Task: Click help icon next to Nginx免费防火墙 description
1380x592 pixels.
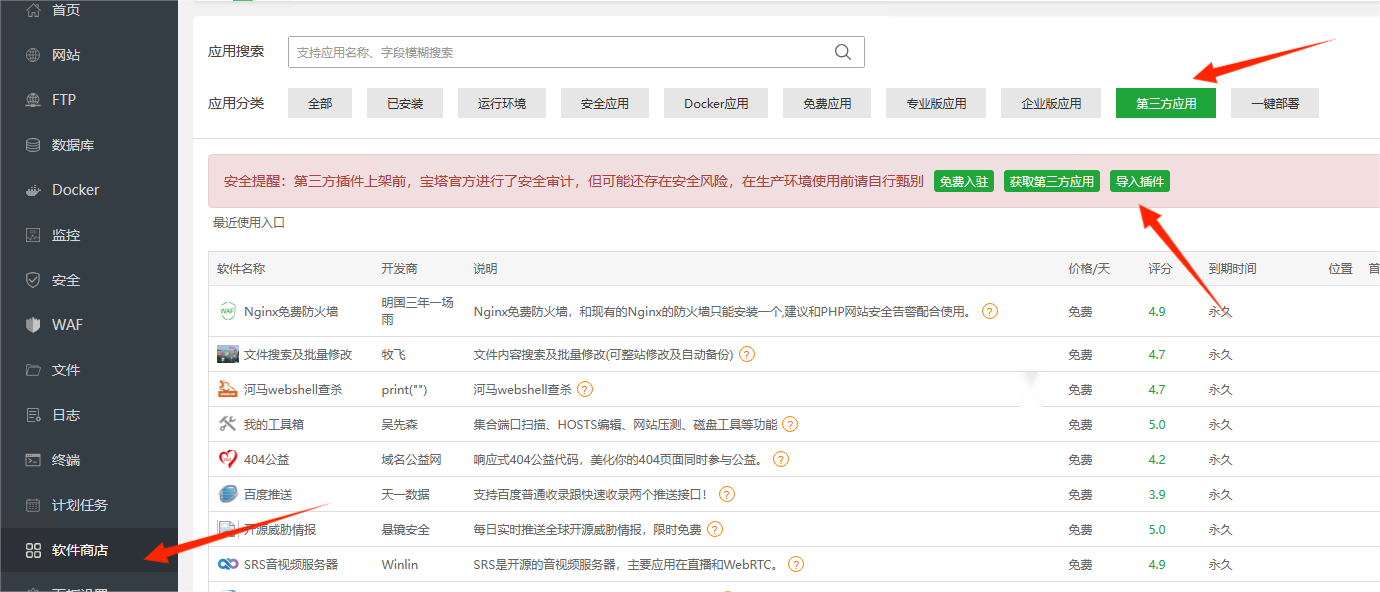Action: [x=990, y=311]
